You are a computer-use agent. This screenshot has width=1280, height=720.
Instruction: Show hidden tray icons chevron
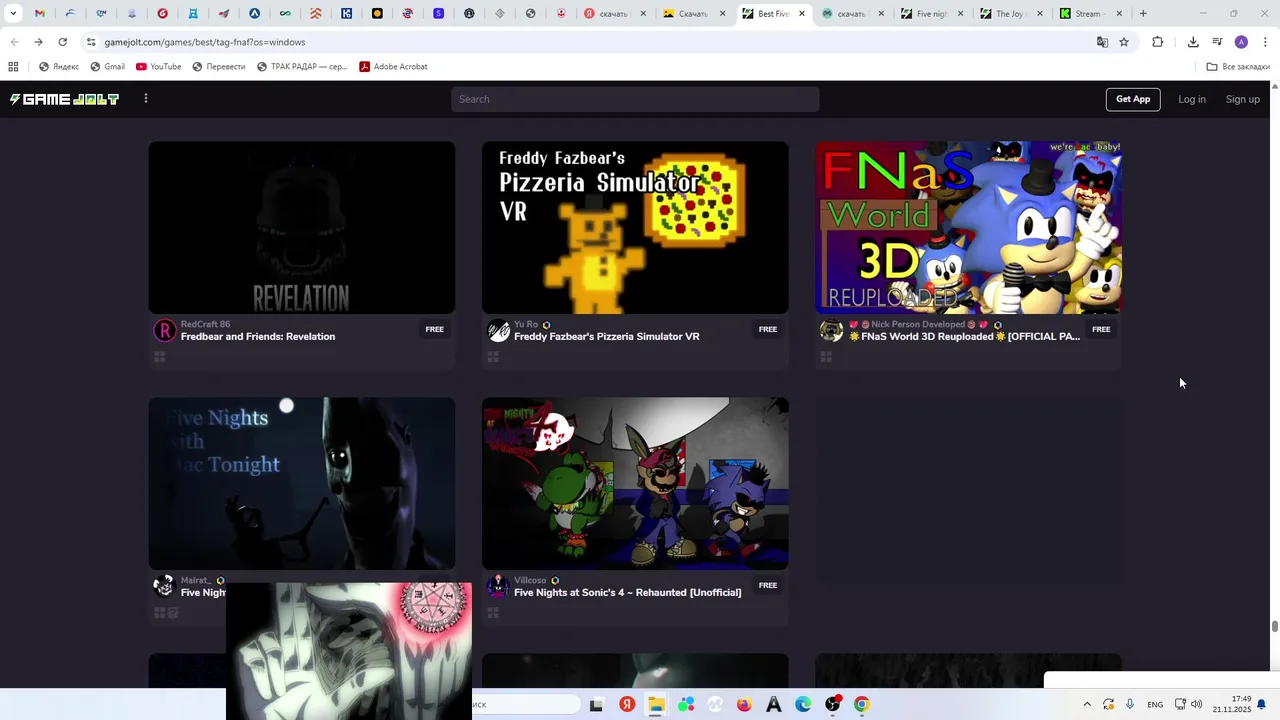click(1087, 705)
